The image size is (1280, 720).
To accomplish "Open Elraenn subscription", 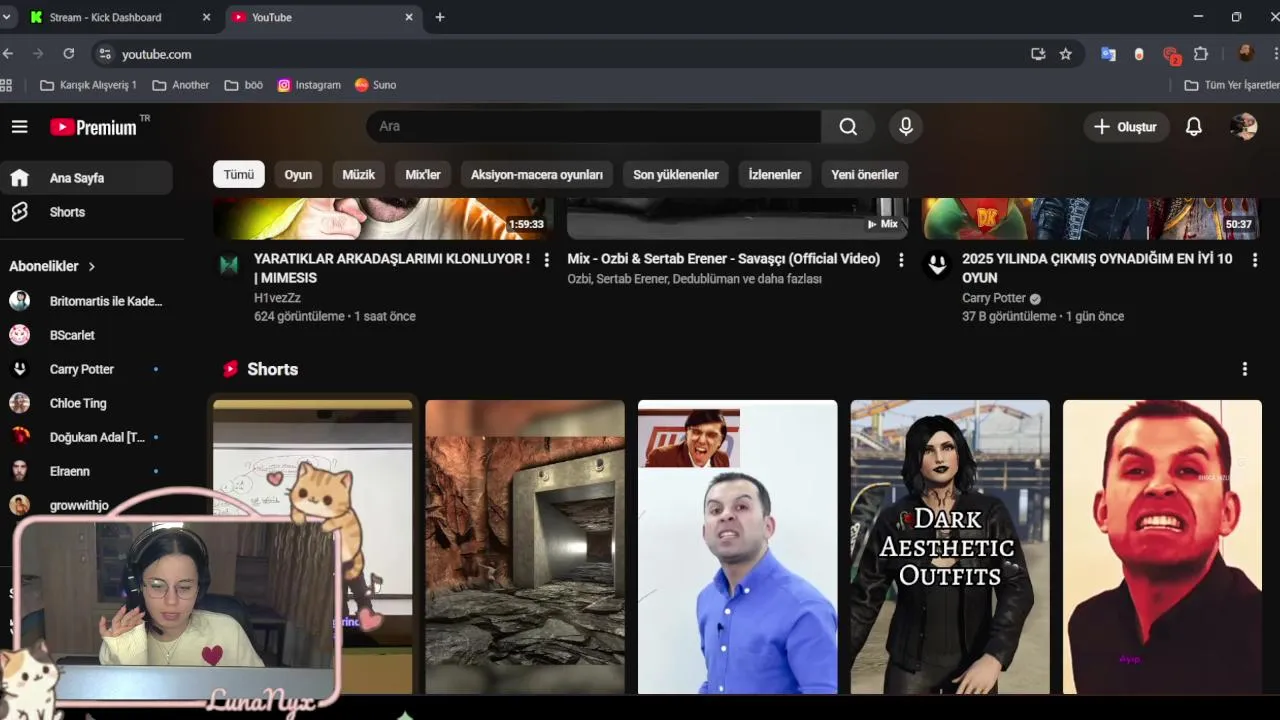I will point(87,471).
